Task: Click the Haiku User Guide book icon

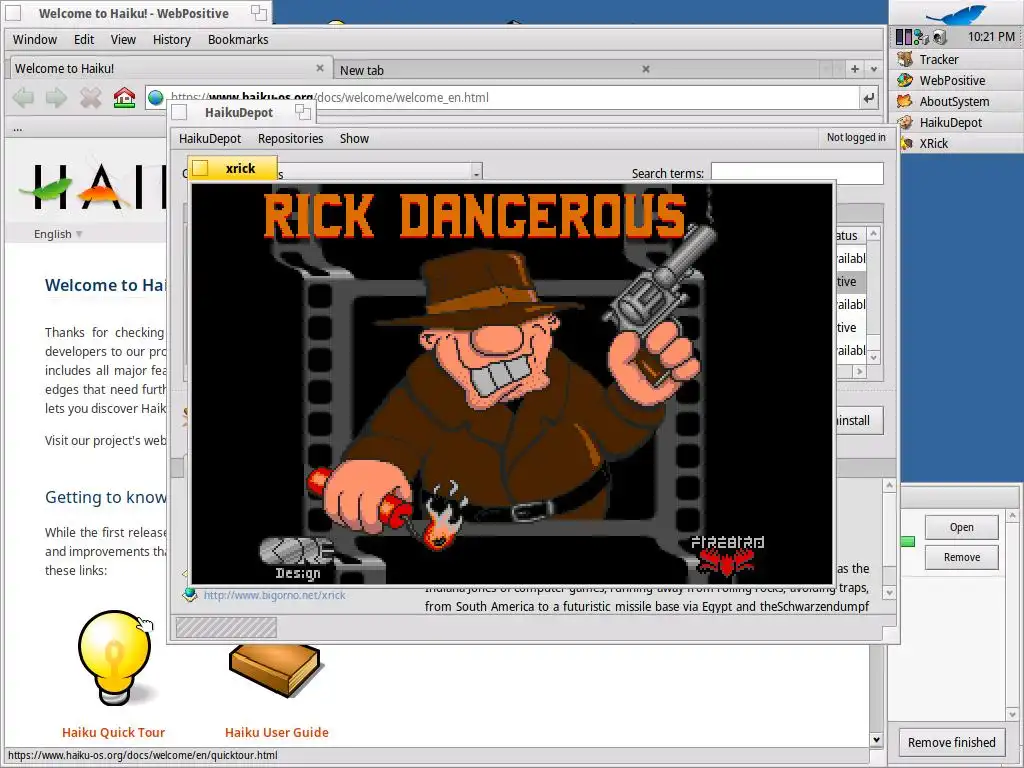Action: (x=275, y=671)
